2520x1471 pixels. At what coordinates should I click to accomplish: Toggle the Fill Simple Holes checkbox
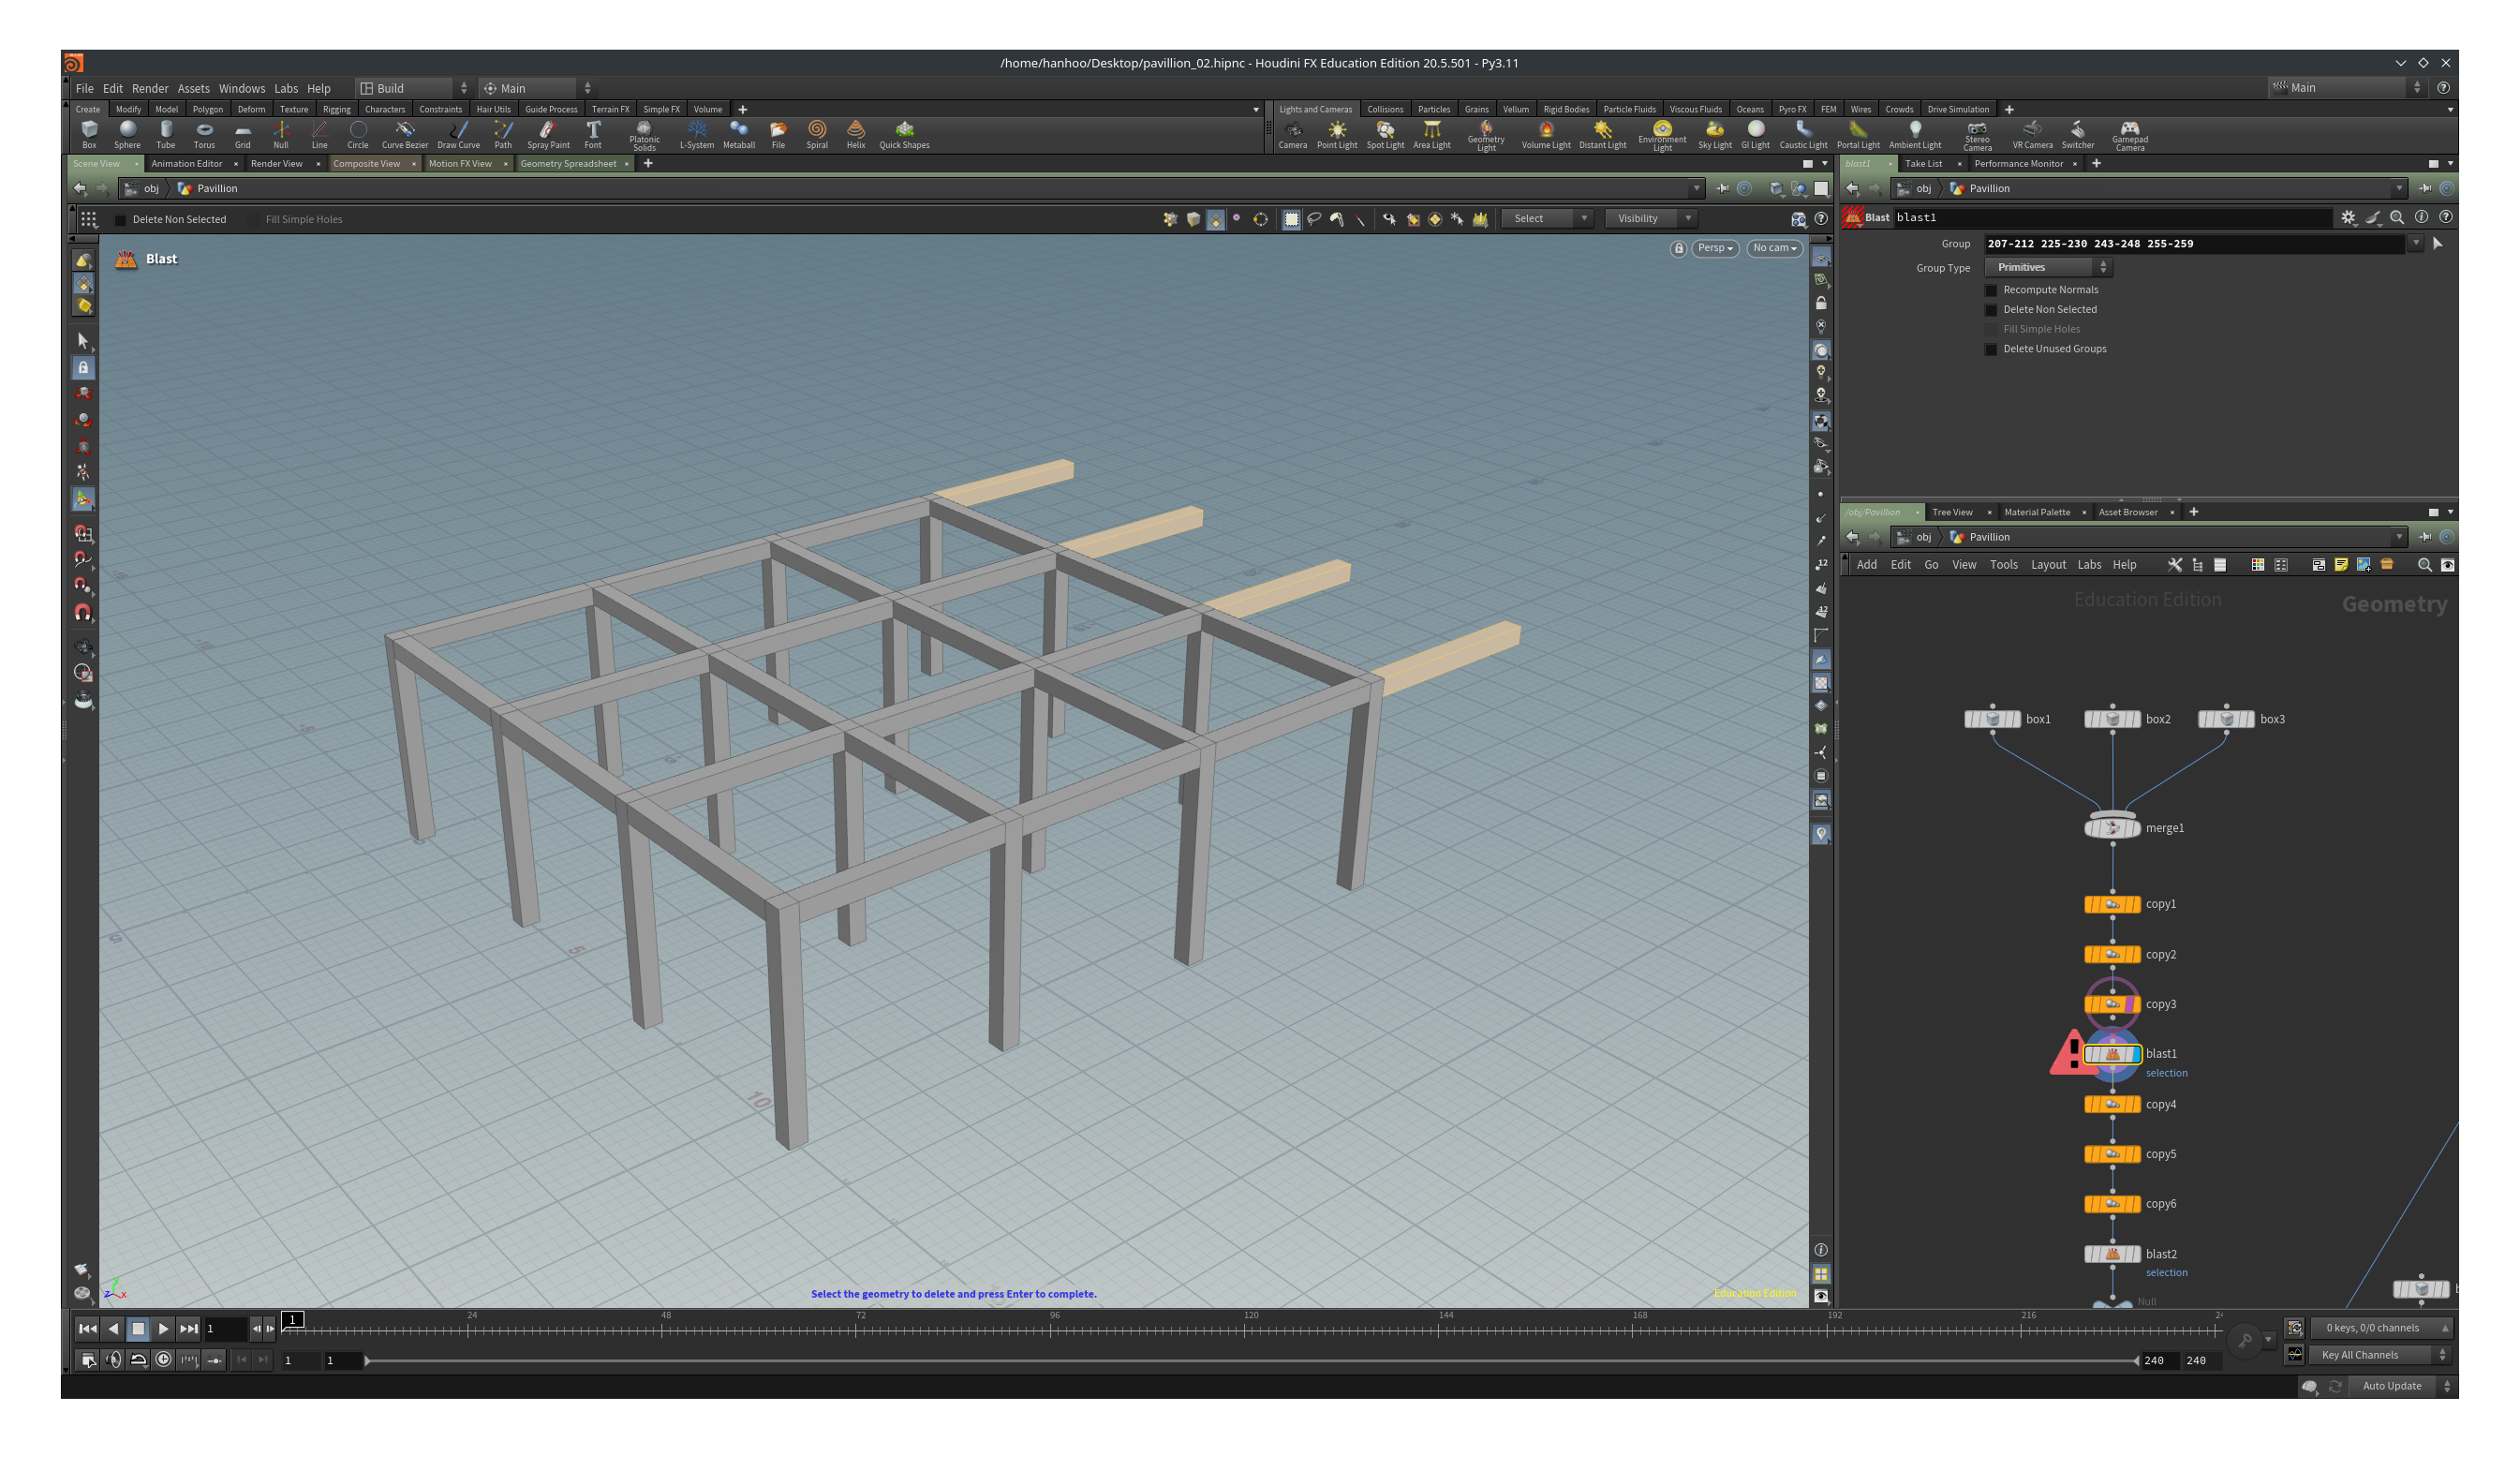click(x=1990, y=328)
